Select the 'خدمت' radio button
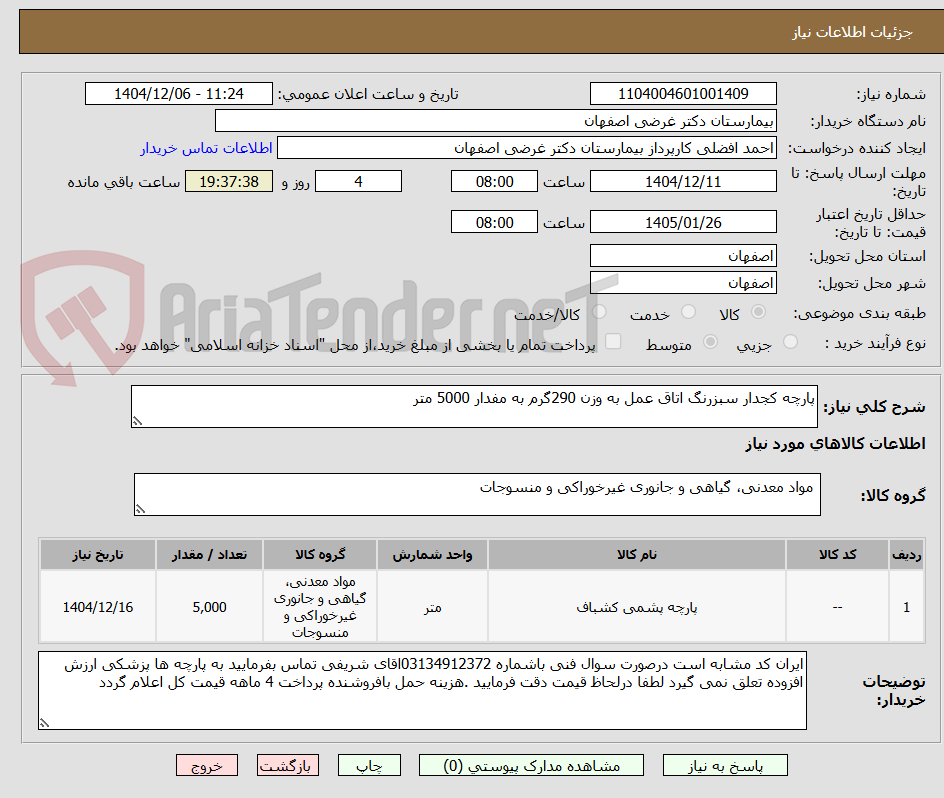This screenshot has width=944, height=798. coord(688,311)
